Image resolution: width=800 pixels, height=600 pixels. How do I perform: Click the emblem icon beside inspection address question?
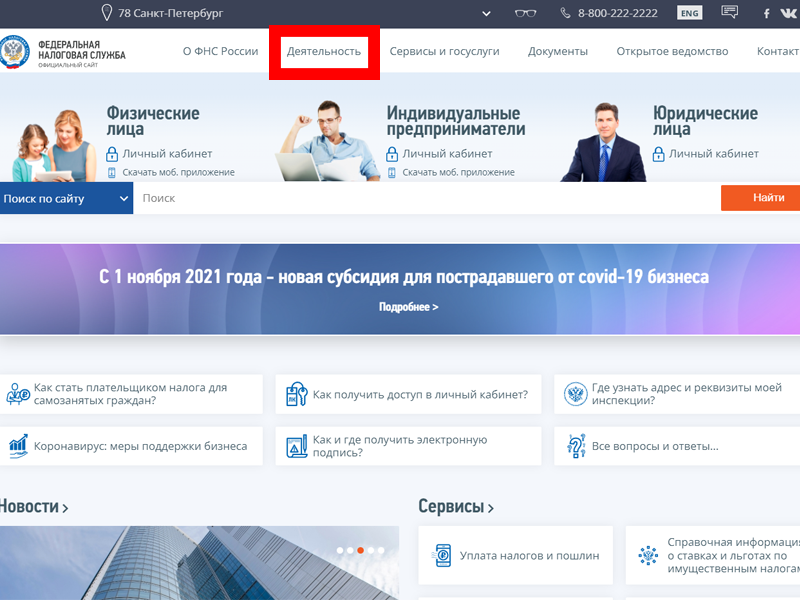[x=576, y=394]
